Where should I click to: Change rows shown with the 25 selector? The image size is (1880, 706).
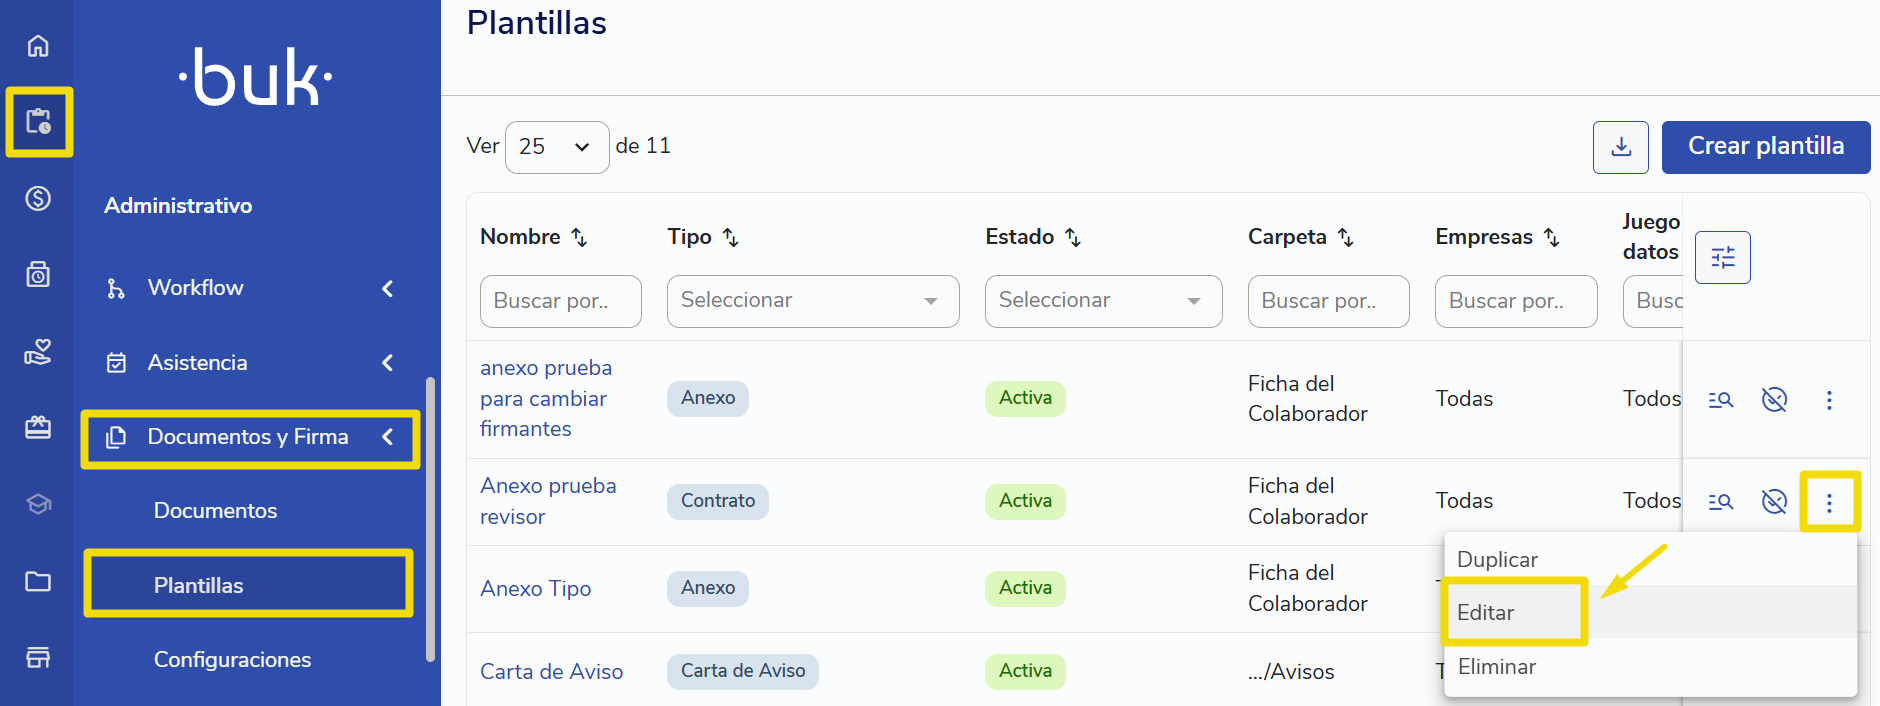[557, 147]
